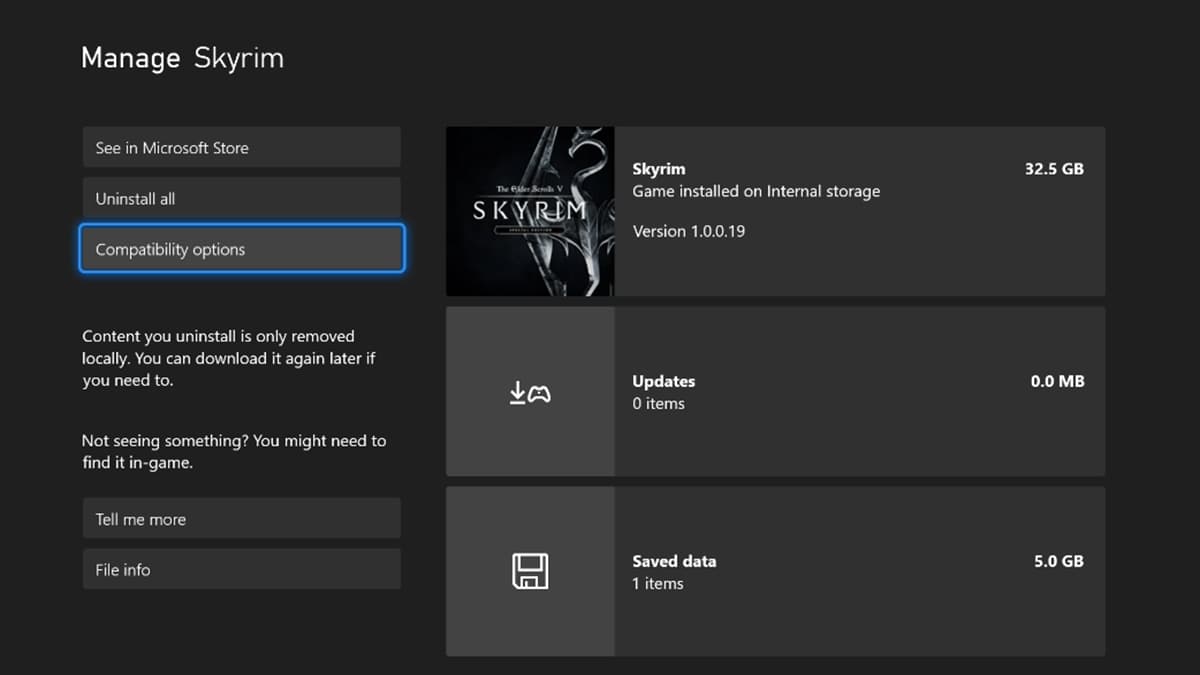This screenshot has width=1200, height=675.
Task: Open the Skyrim box art thumbnail
Action: click(x=530, y=210)
